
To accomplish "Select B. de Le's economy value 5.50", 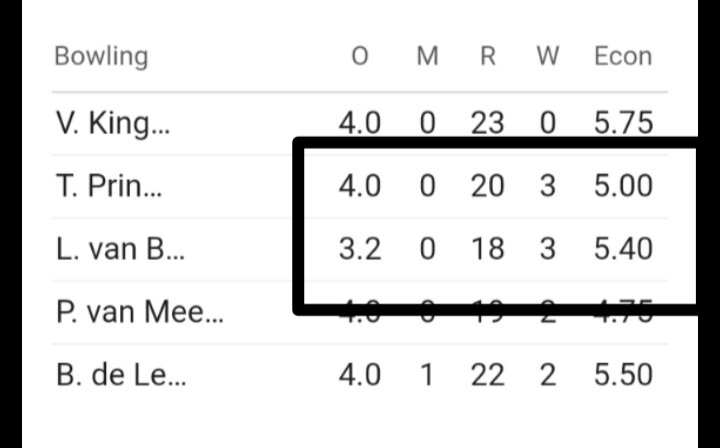I will click(x=623, y=376).
